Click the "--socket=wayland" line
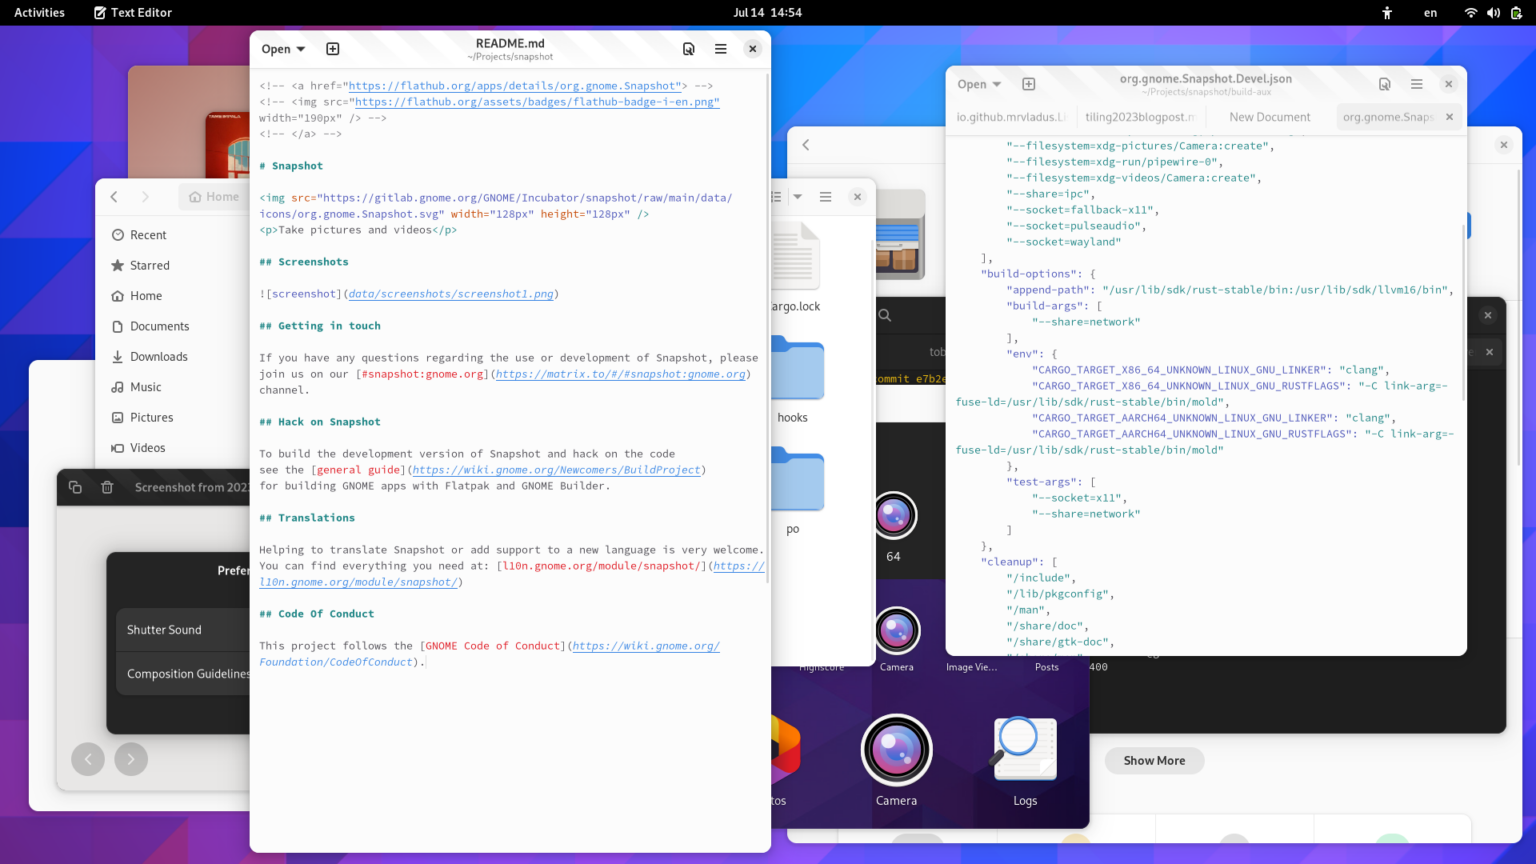1536x864 pixels. 1064,242
